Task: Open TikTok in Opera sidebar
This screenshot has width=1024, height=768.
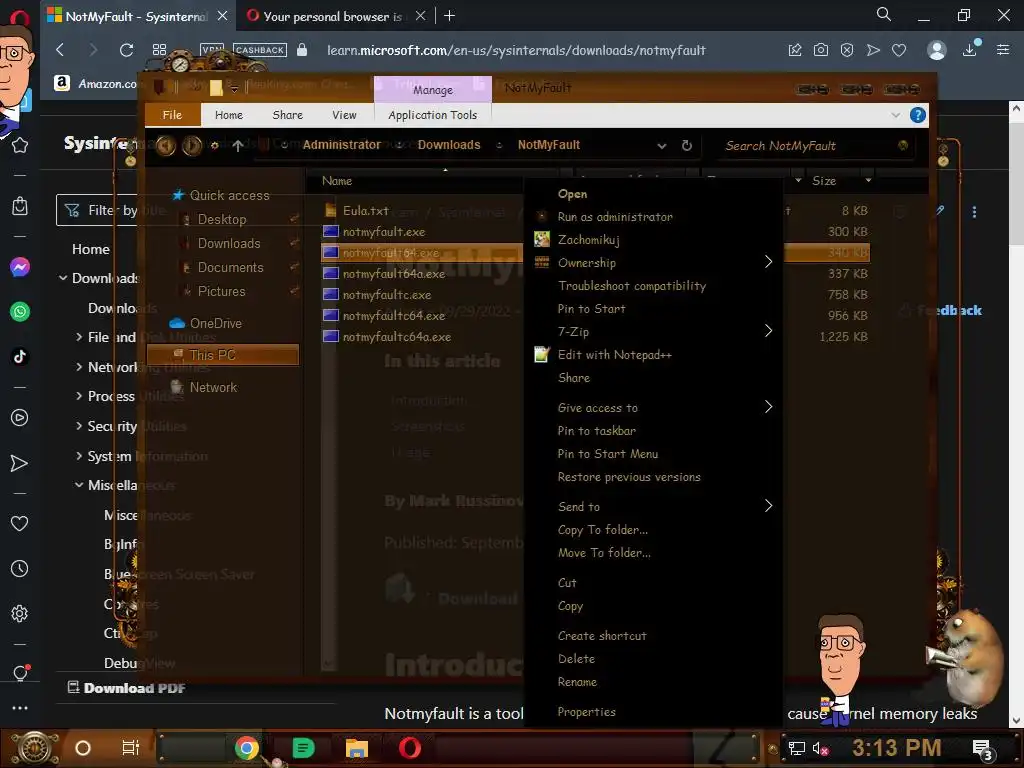Action: [x=20, y=356]
